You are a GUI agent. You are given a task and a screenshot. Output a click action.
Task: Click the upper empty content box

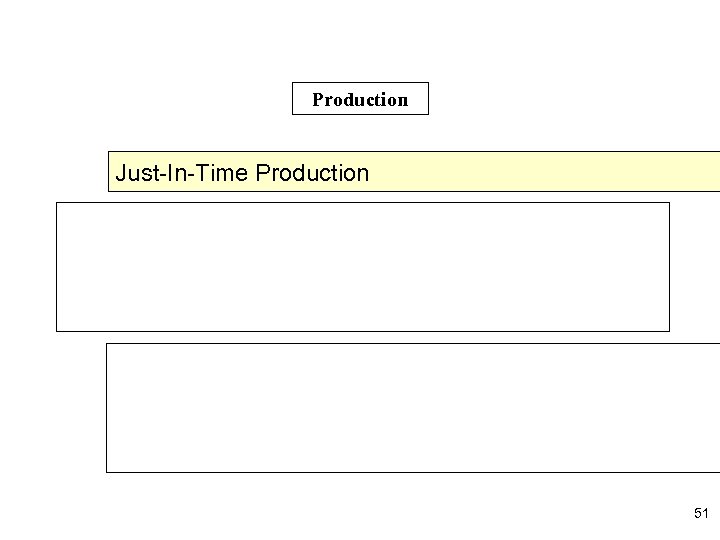click(x=362, y=266)
